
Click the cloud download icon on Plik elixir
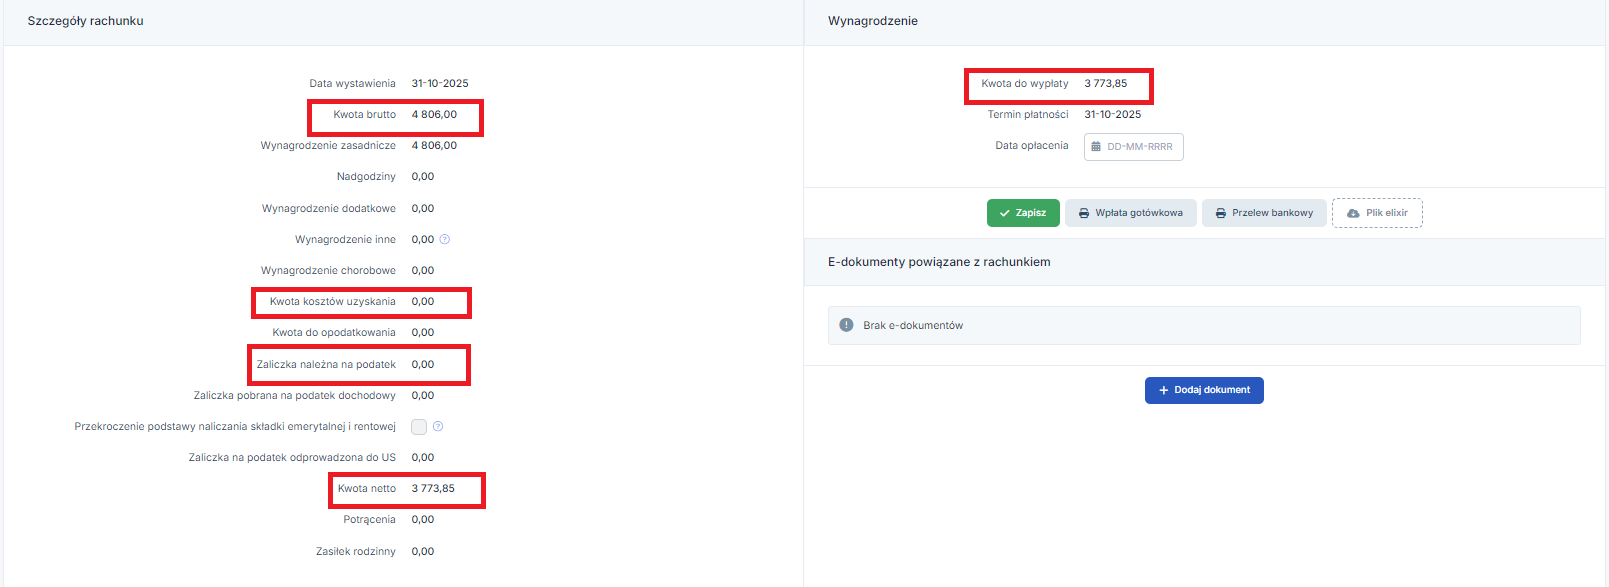(x=1353, y=213)
